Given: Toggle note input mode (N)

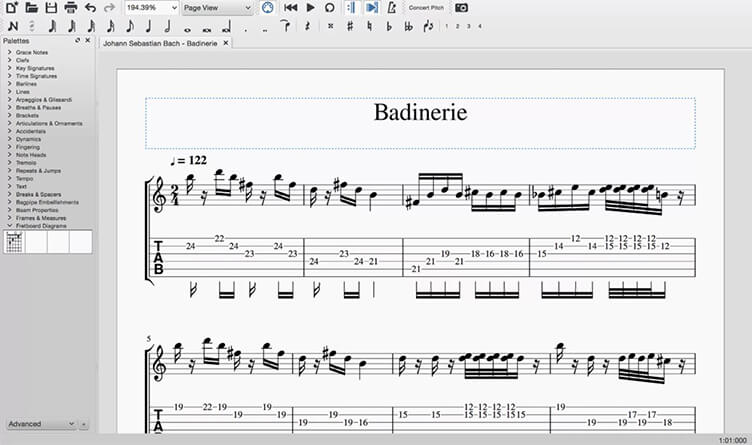Looking at the screenshot, I should [x=13, y=26].
